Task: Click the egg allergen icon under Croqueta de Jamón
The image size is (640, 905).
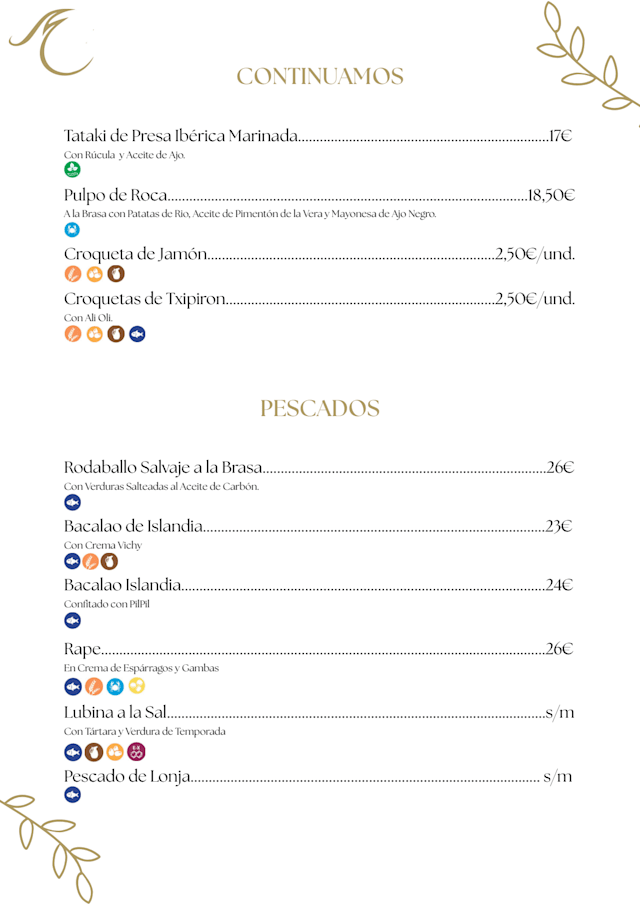Action: [94, 274]
